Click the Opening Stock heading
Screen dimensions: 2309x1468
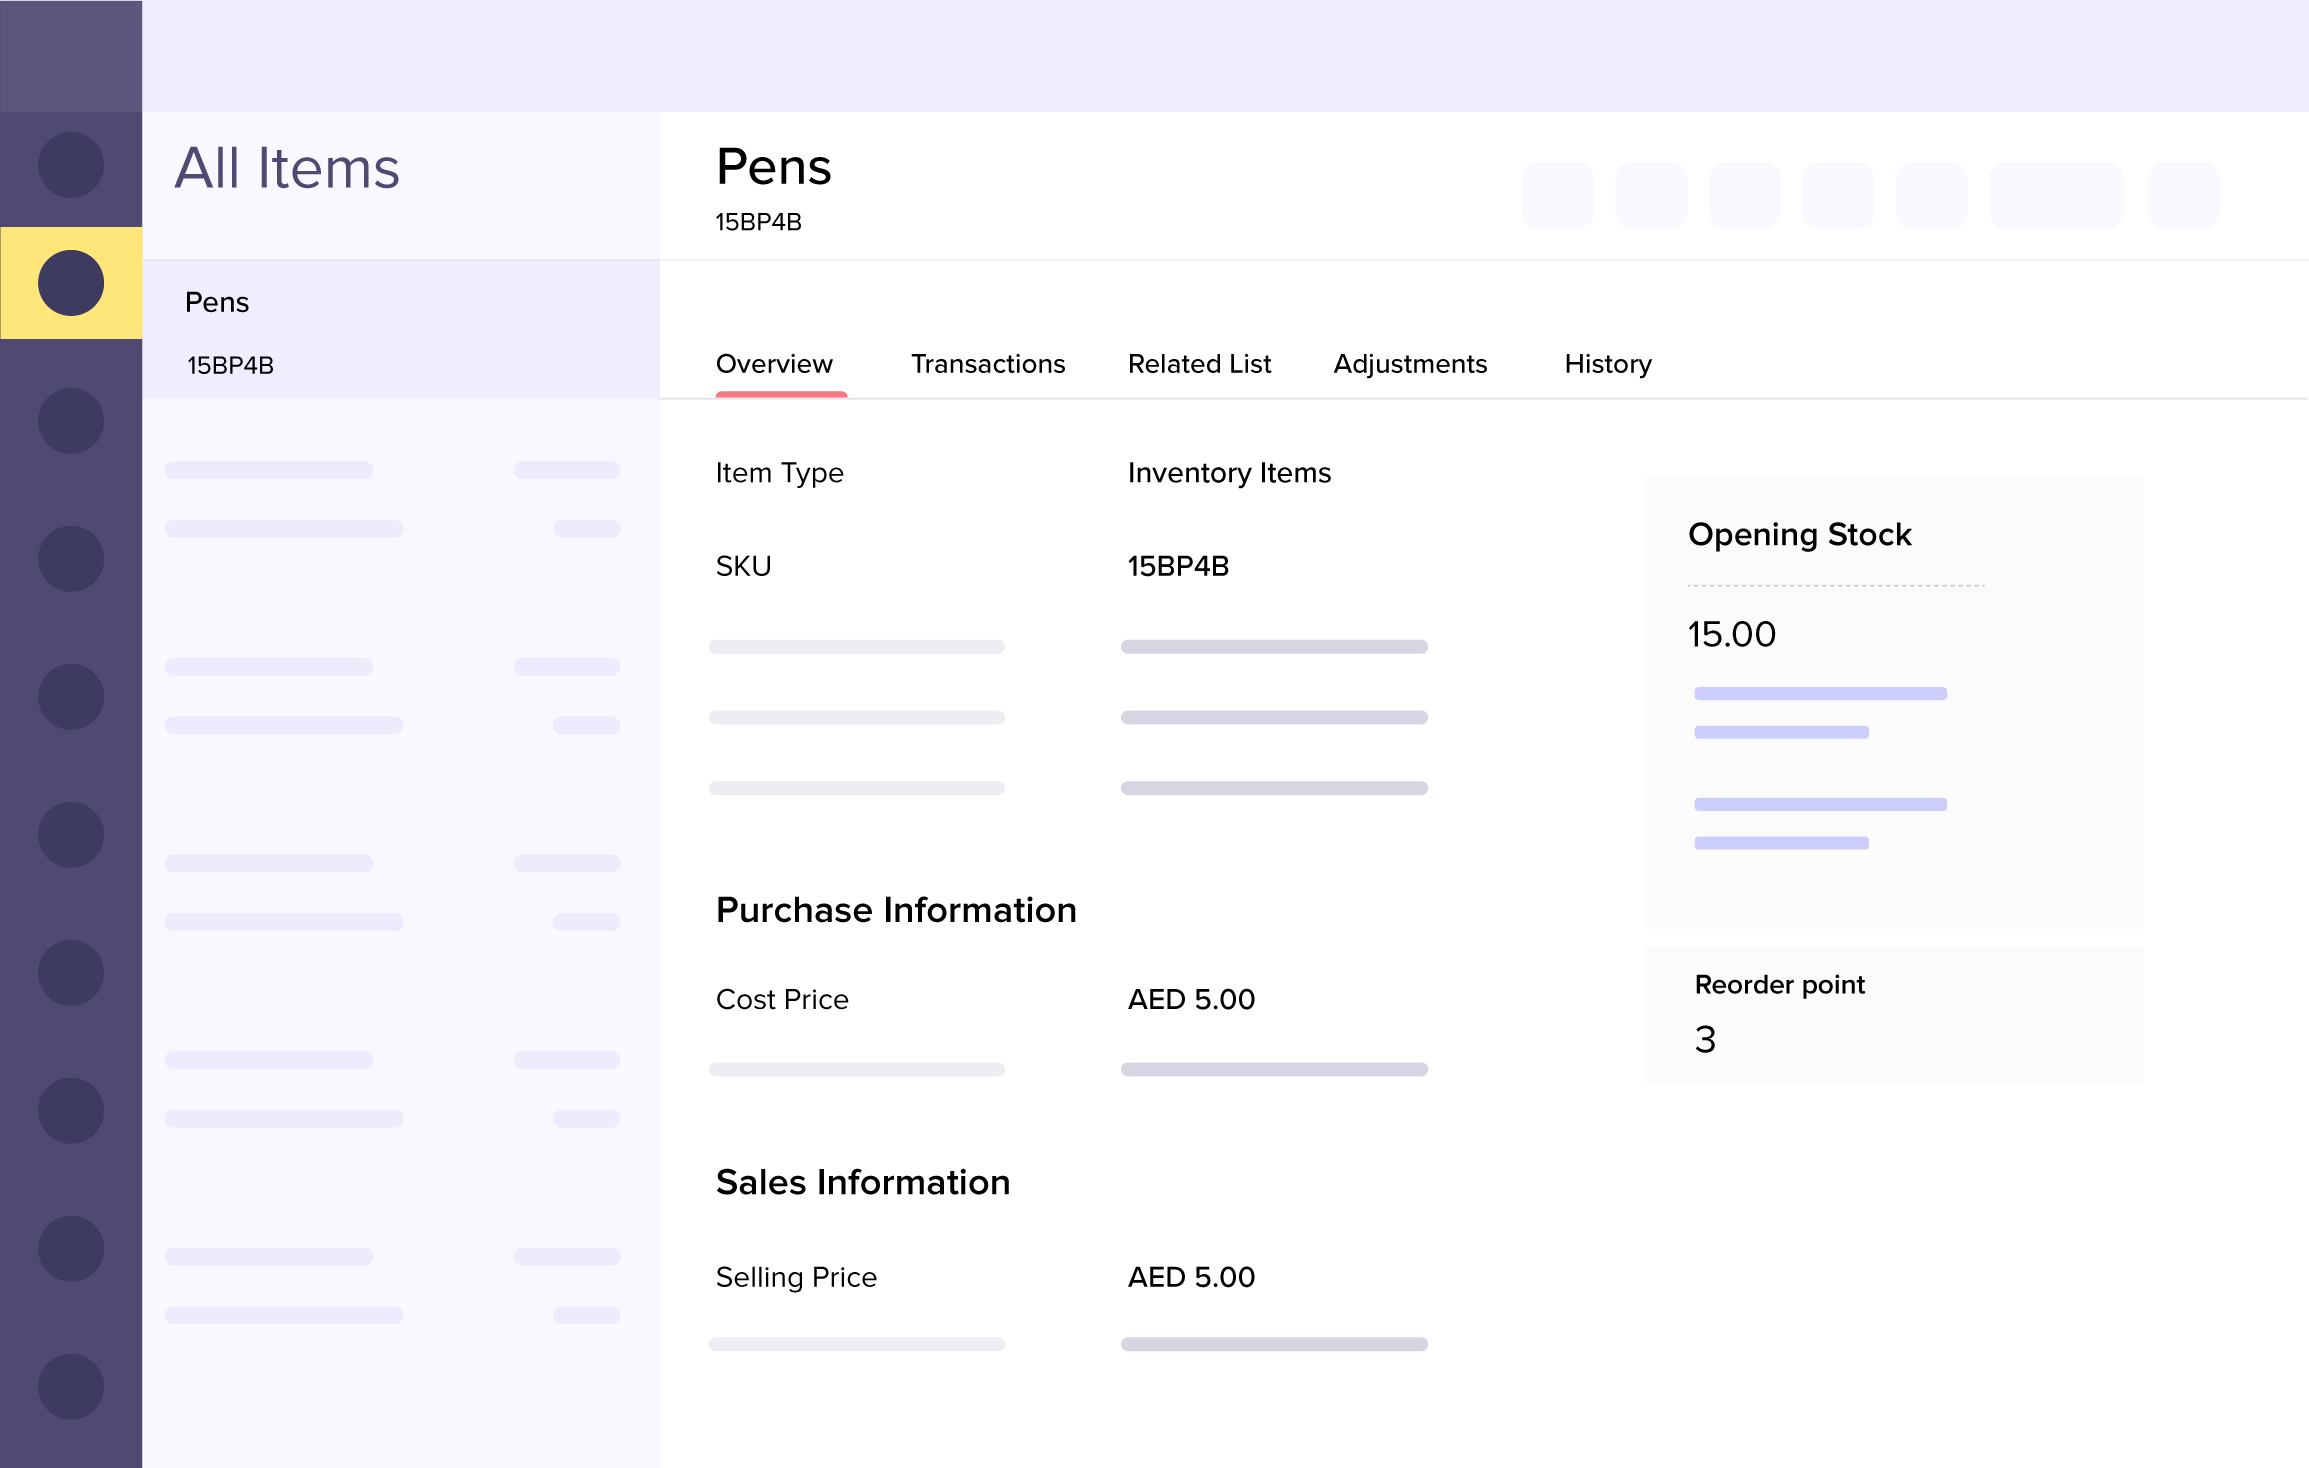(1799, 535)
